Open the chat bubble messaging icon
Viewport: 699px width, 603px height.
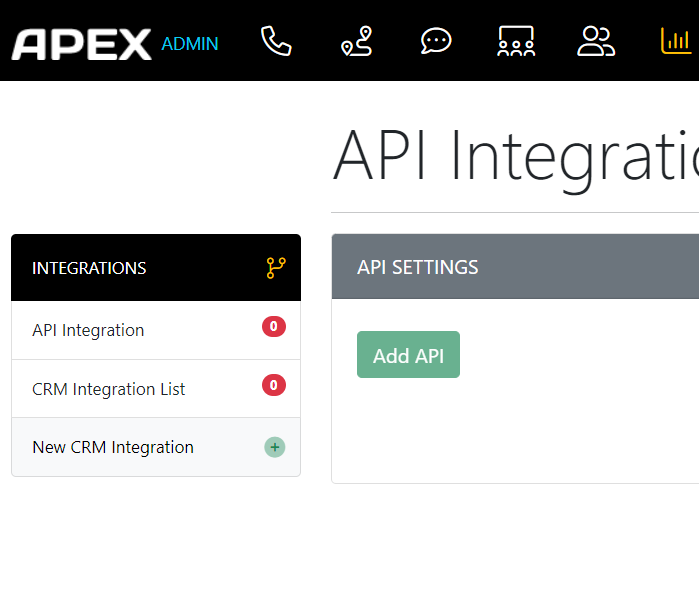(436, 41)
